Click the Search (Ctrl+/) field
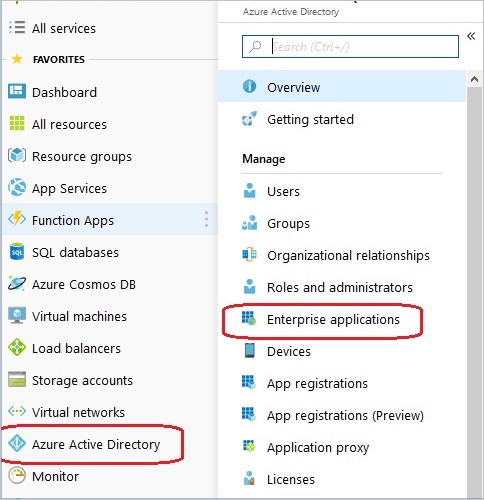Viewport: 484px width, 500px height. (350, 46)
